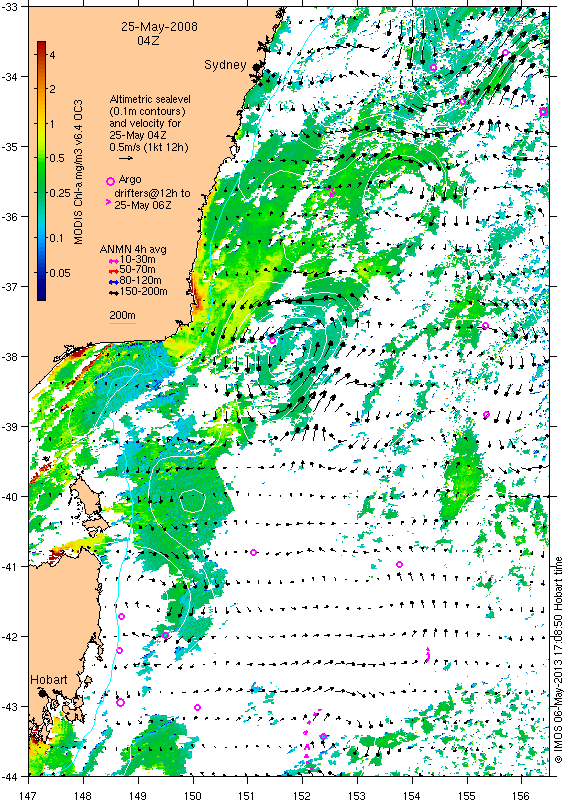This screenshot has width=570, height=800.
Task: Click the Argo float circle near 41S 153.8E
Action: click(x=400, y=564)
